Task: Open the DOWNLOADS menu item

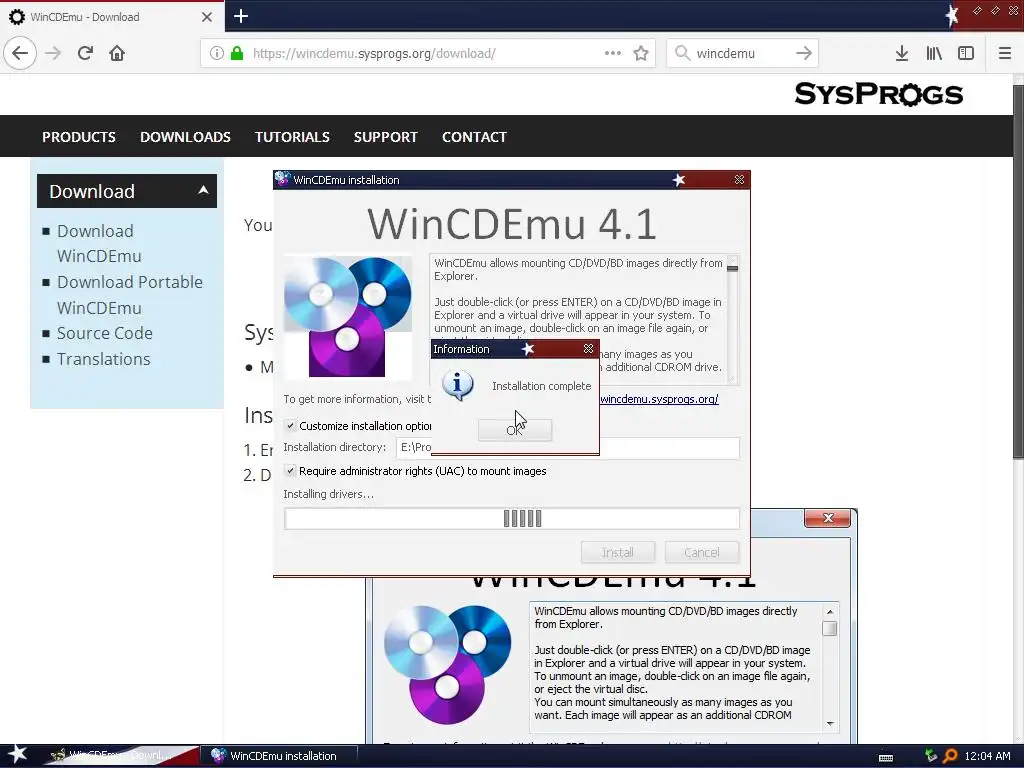Action: [x=185, y=137]
